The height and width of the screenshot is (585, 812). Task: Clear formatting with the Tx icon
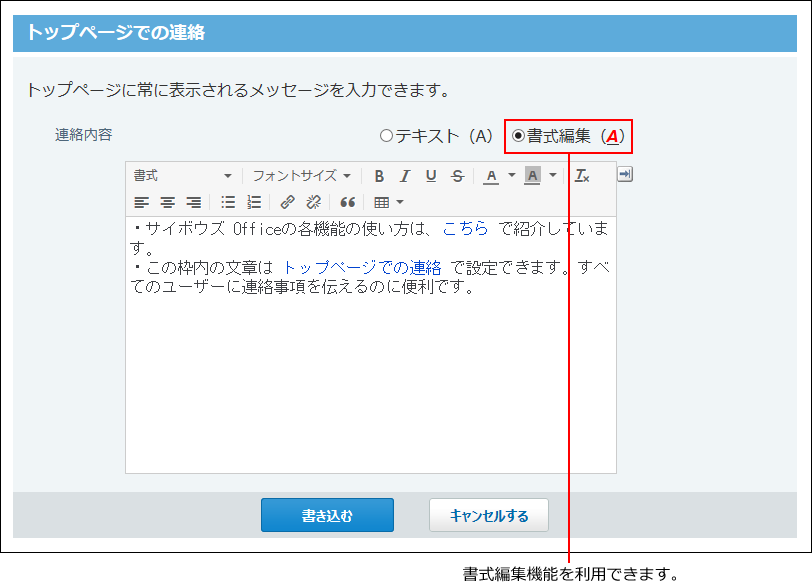click(582, 176)
